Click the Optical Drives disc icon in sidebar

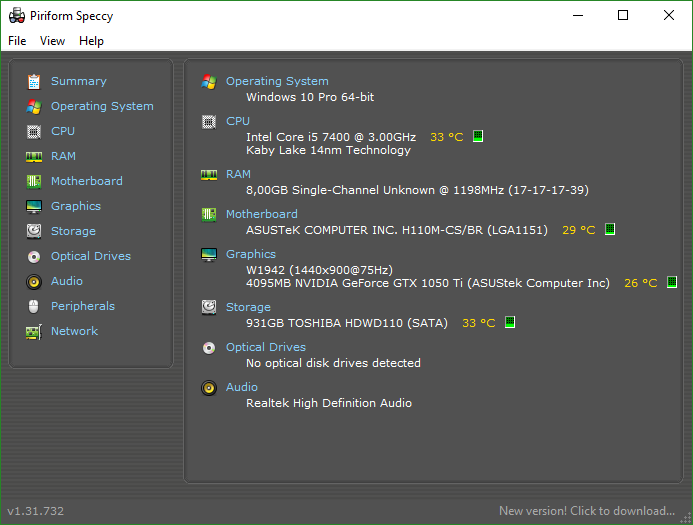tap(34, 257)
